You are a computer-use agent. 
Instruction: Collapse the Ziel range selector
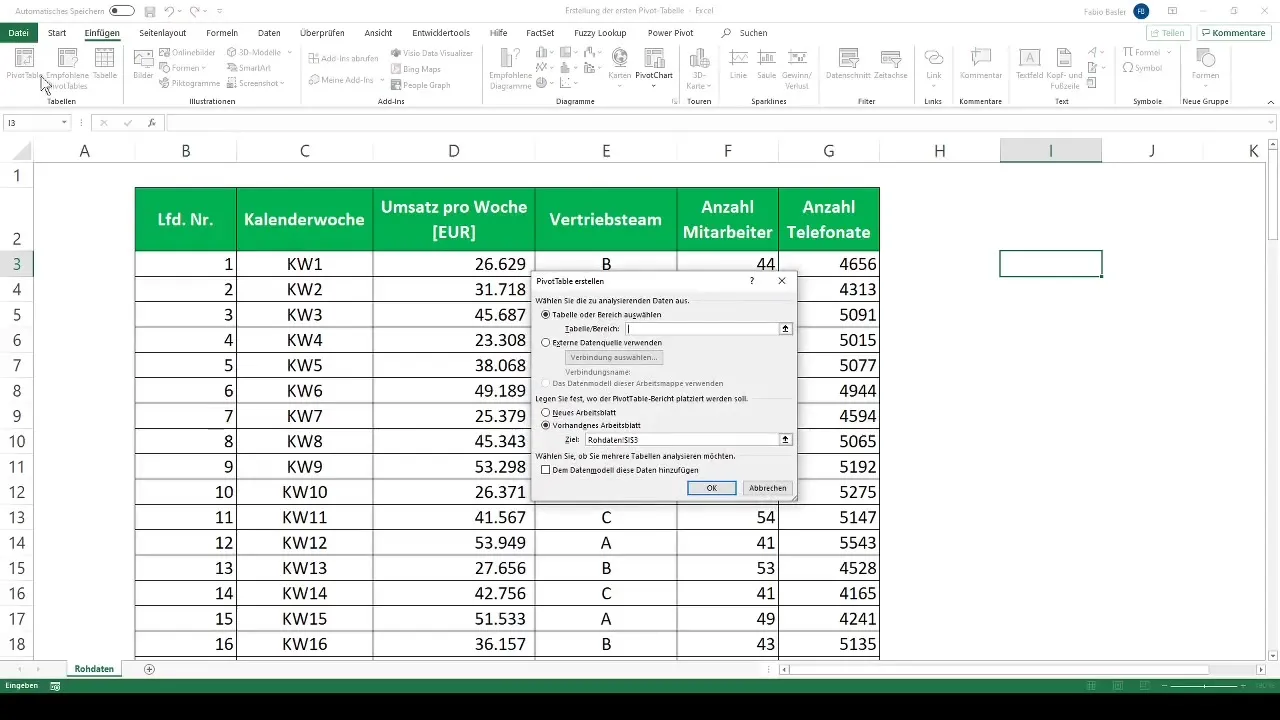coord(786,439)
